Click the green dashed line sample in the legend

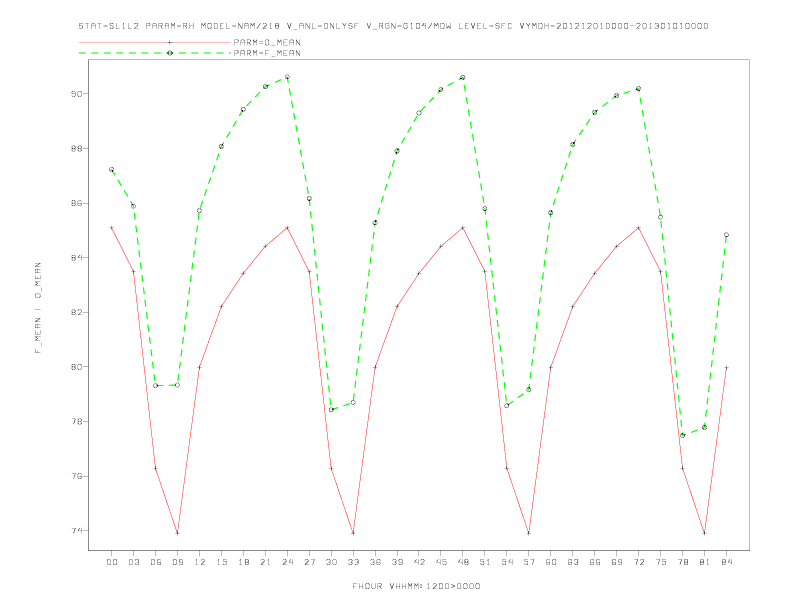coord(155,53)
